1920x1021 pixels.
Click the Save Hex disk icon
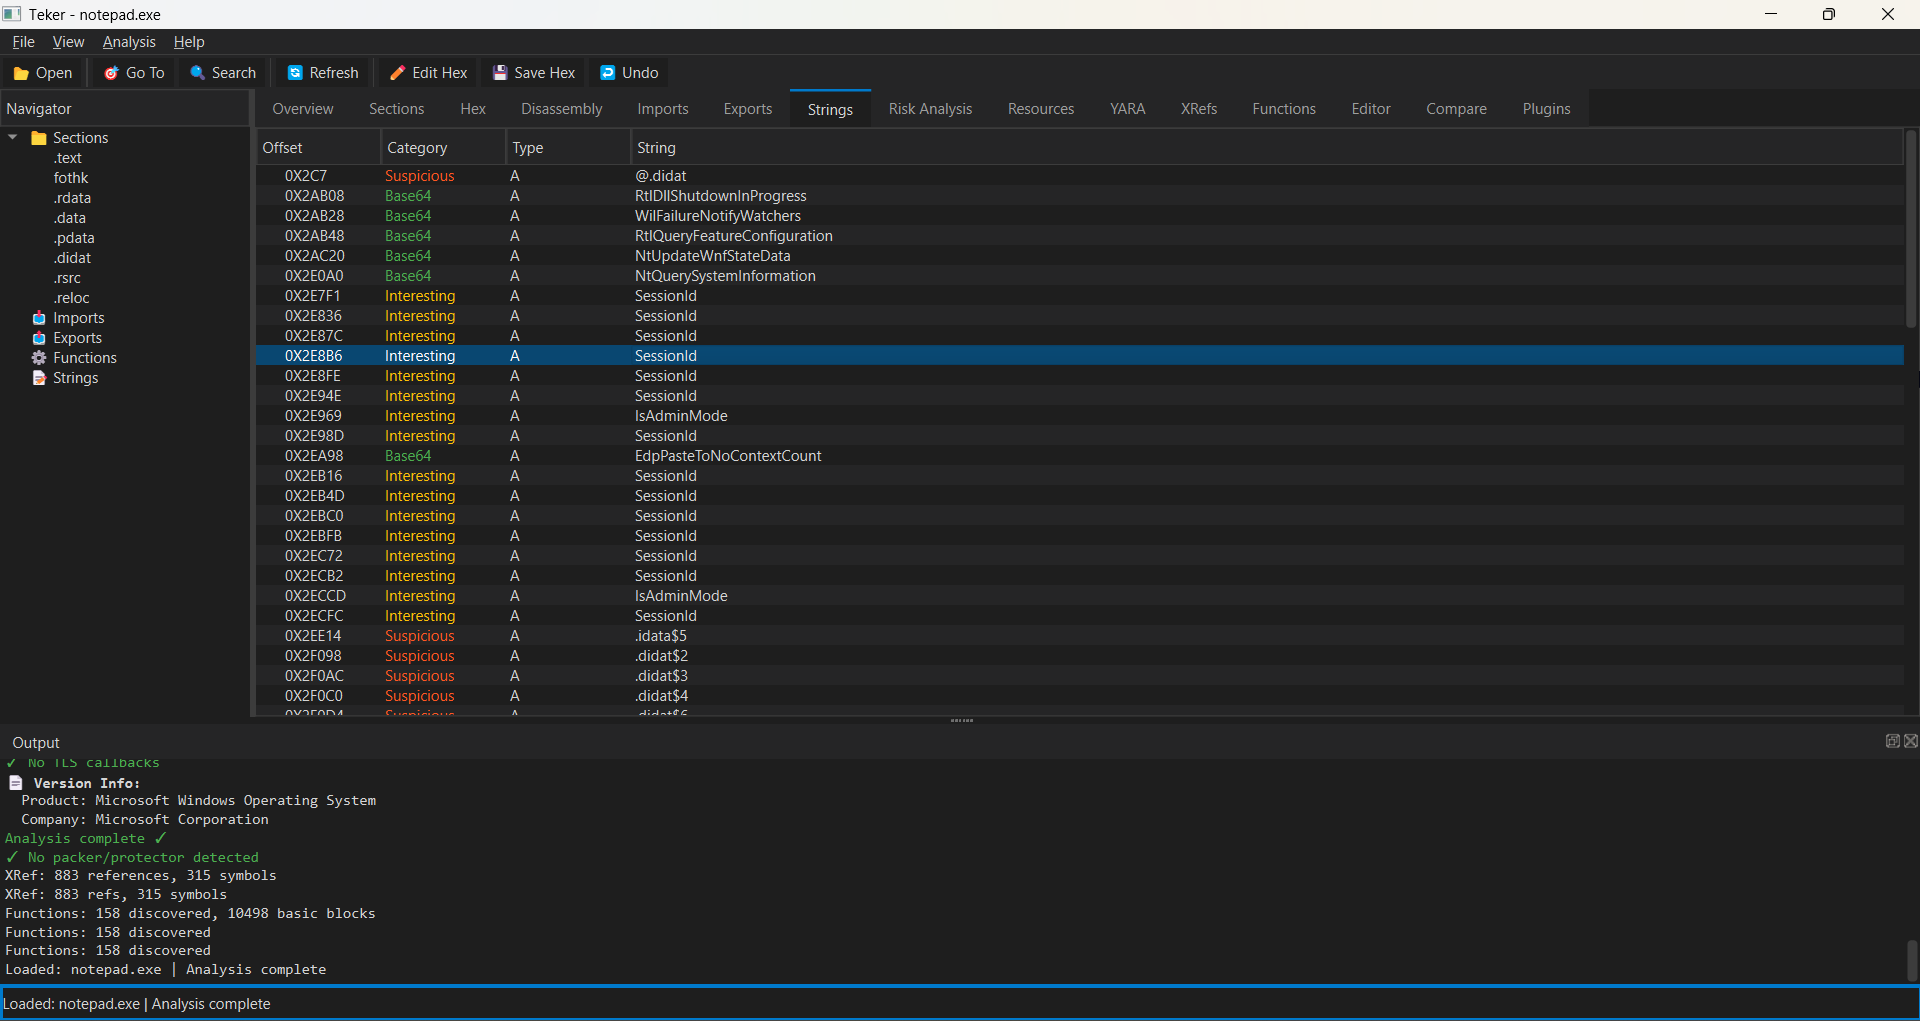tap(500, 73)
